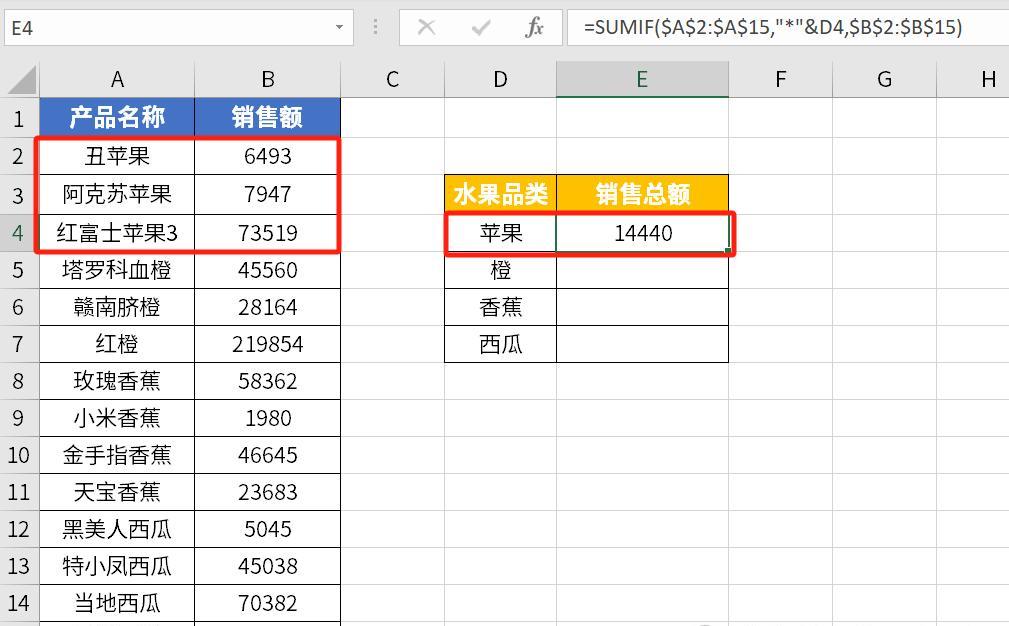Click the formula bar resize dots handle

point(376,28)
